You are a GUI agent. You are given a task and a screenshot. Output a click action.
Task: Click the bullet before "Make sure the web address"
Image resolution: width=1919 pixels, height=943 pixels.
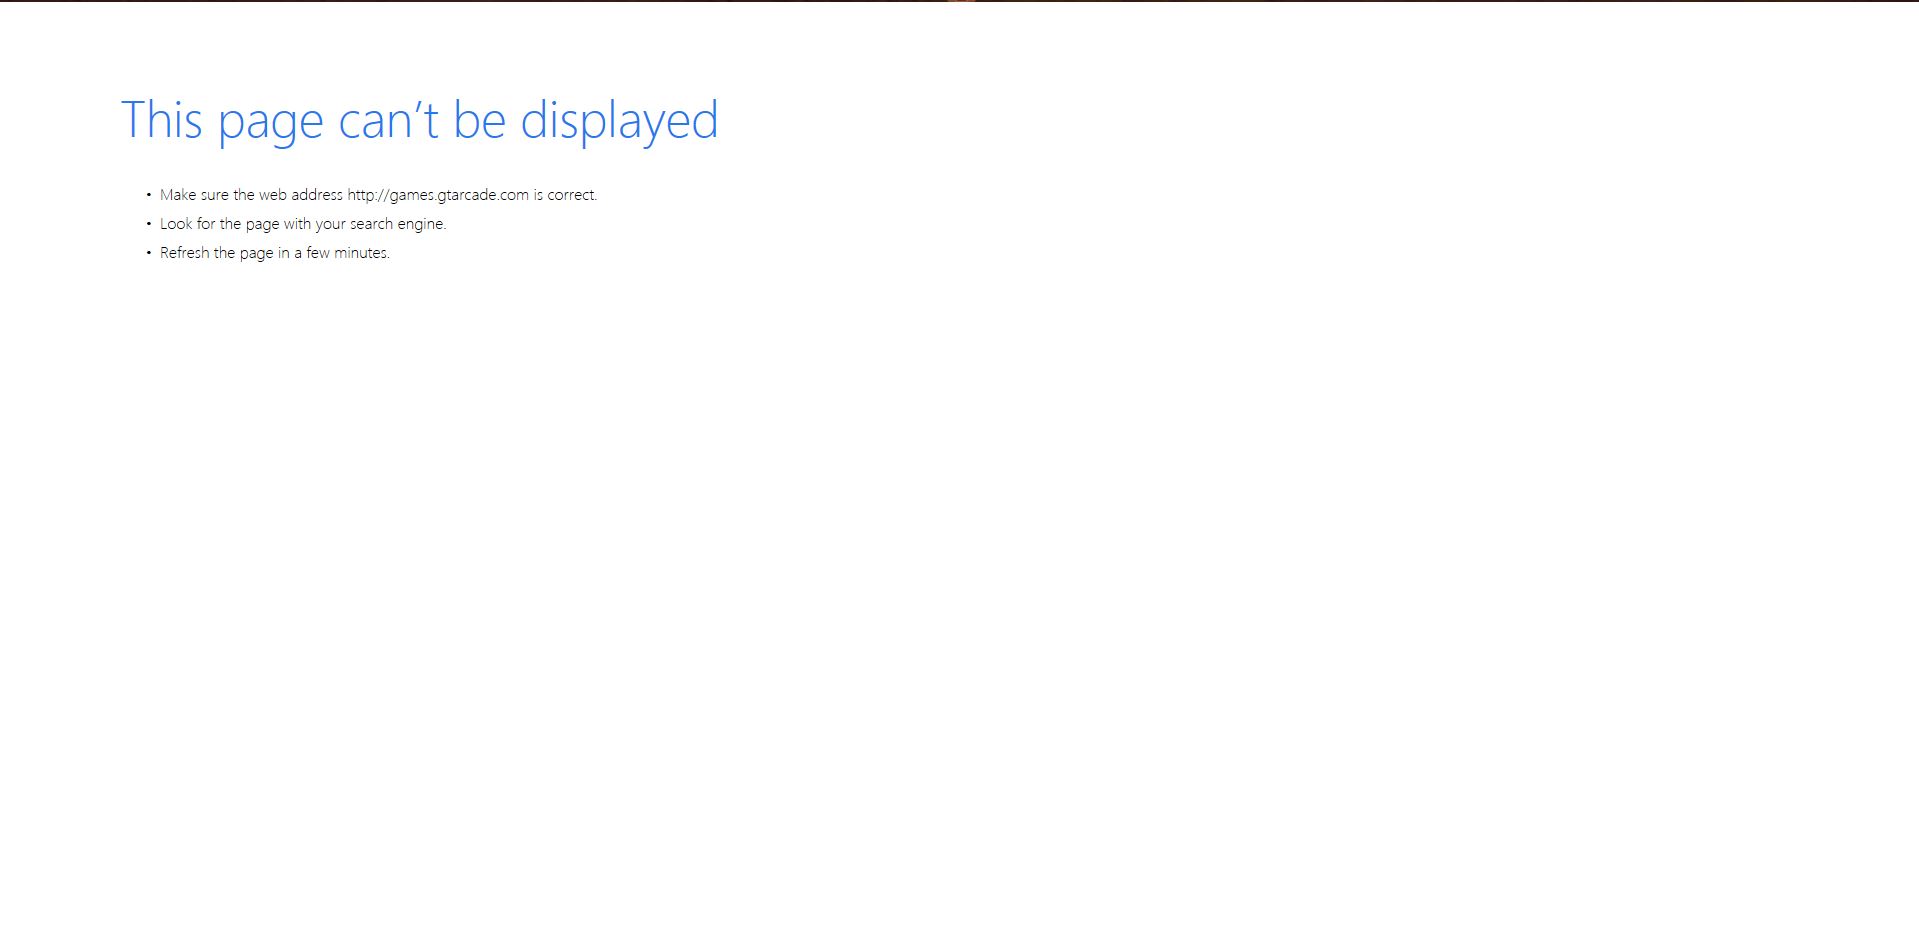(x=149, y=195)
